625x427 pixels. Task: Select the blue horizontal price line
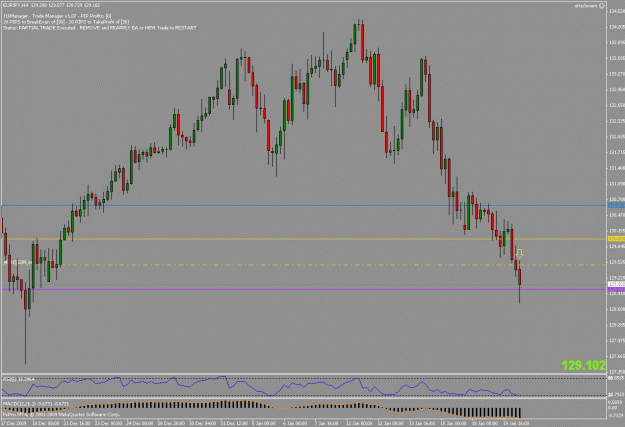point(305,205)
